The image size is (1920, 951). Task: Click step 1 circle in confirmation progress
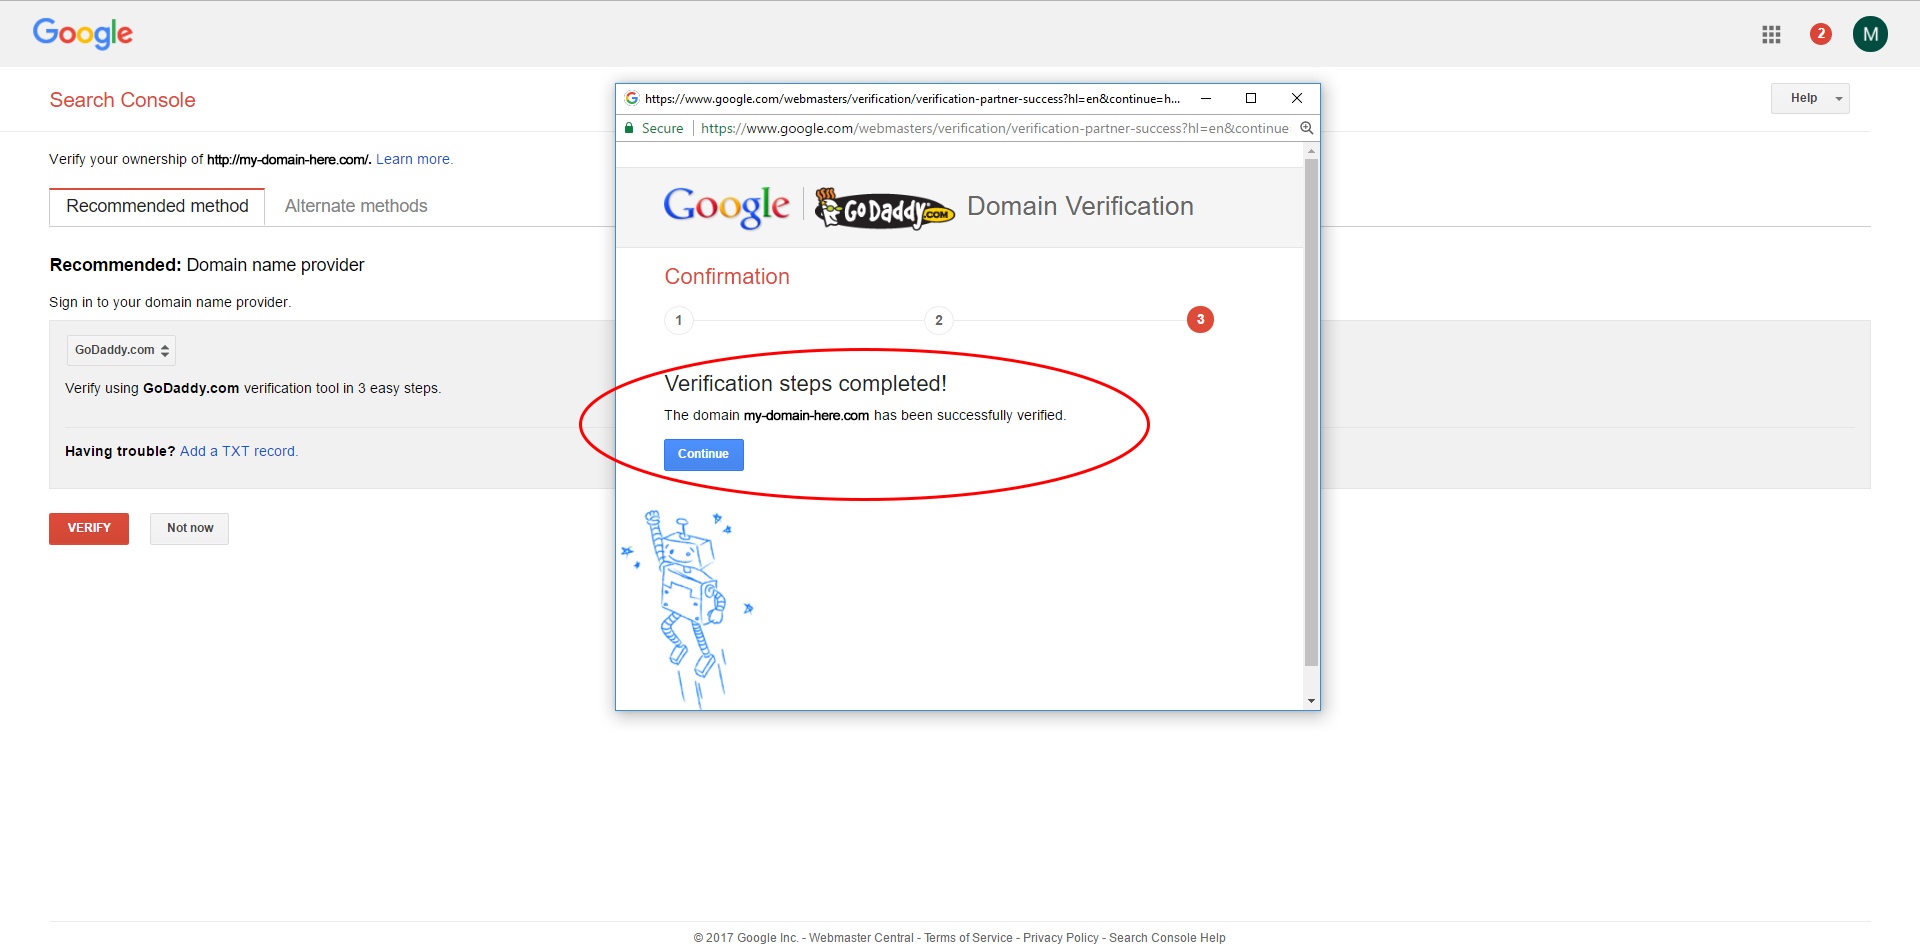[679, 320]
